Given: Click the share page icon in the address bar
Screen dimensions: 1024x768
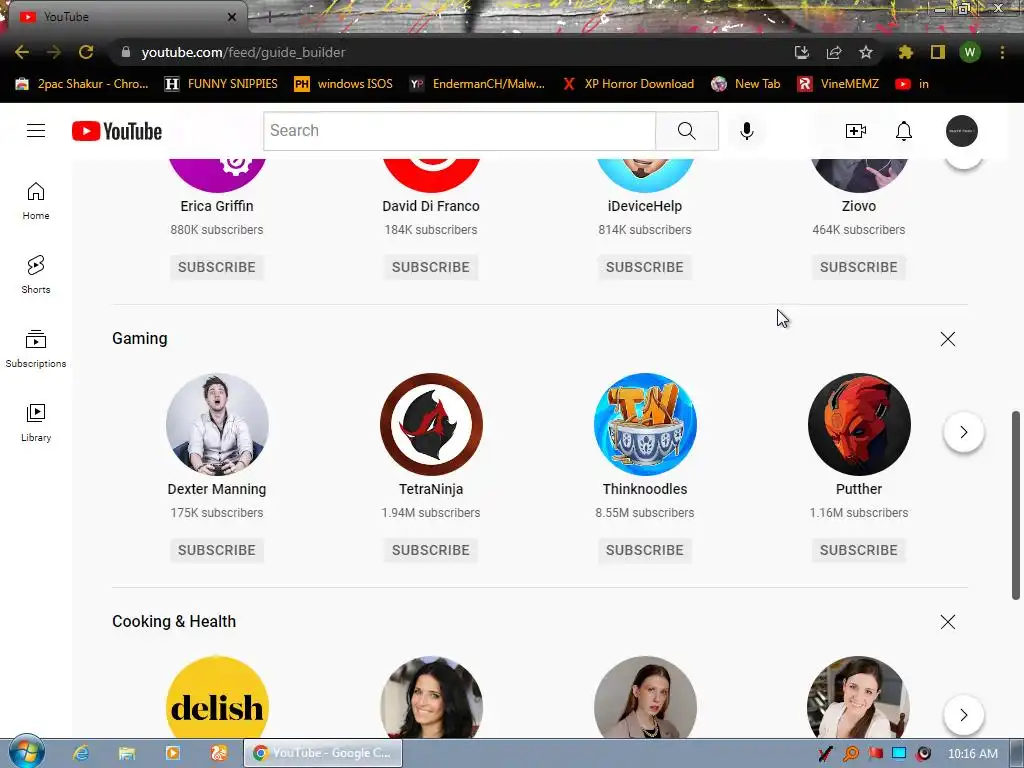Looking at the screenshot, I should pos(834,52).
